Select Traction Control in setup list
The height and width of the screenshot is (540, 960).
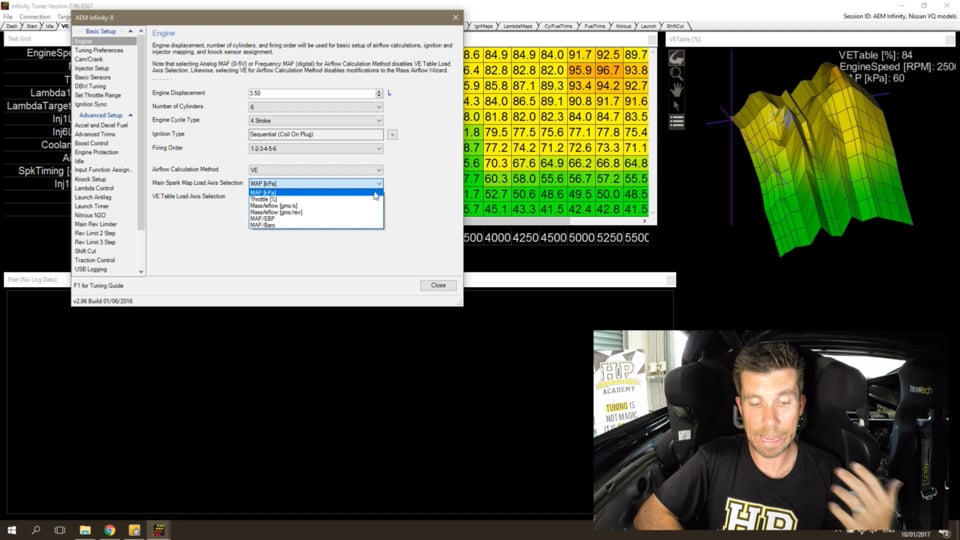(95, 260)
